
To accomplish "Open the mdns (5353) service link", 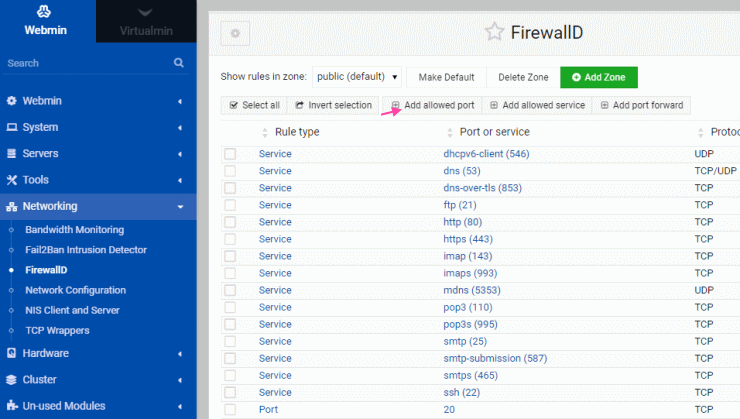I will pyautogui.click(x=472, y=290).
